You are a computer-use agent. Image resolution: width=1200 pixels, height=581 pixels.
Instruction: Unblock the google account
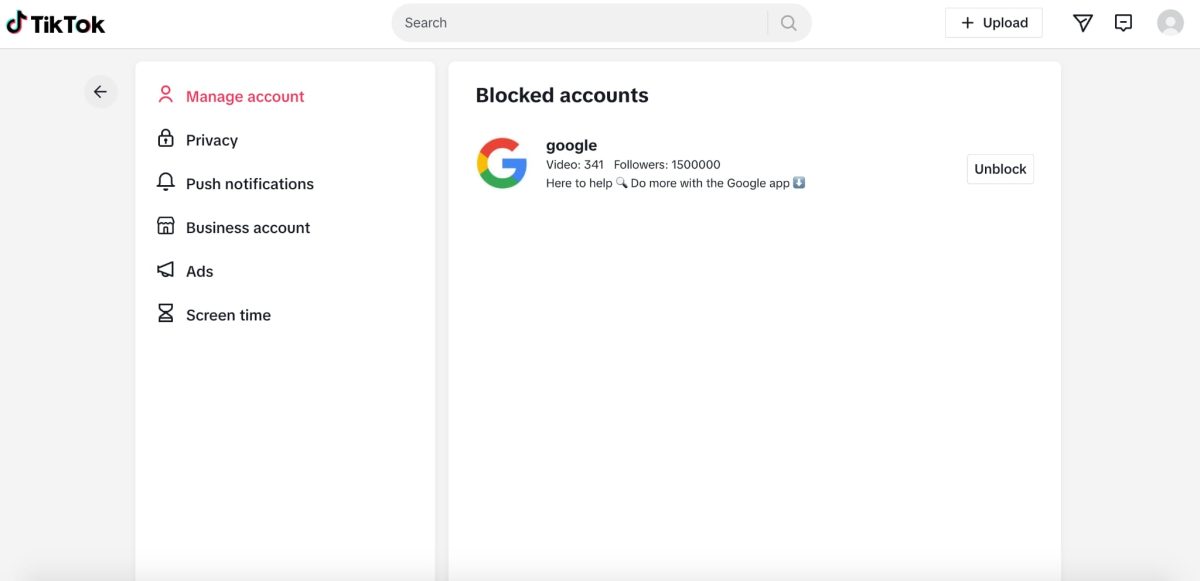(1000, 169)
